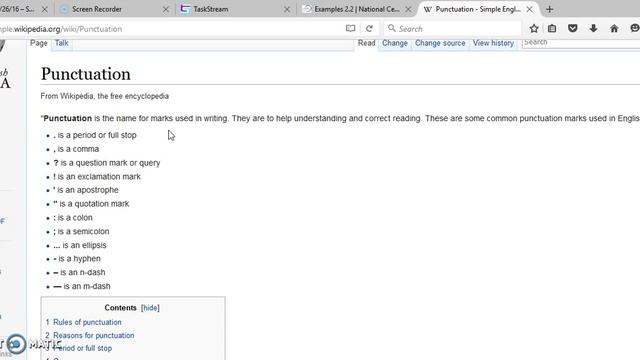Screen dimensions: 640x360
Task: Save page to Pocket icon
Action: [573, 29]
